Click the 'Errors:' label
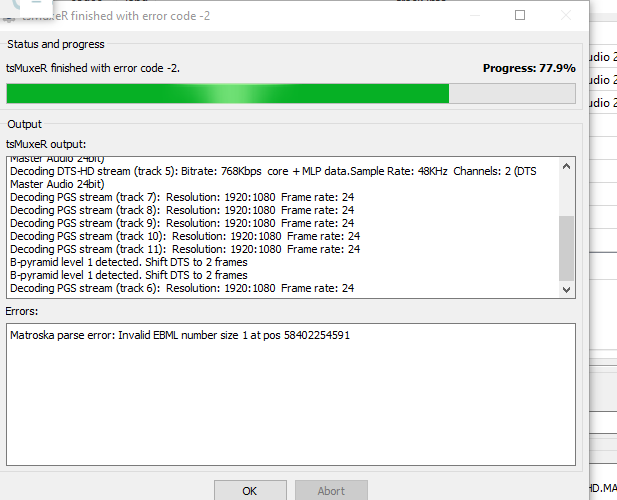The height and width of the screenshot is (500, 617). pos(22,311)
